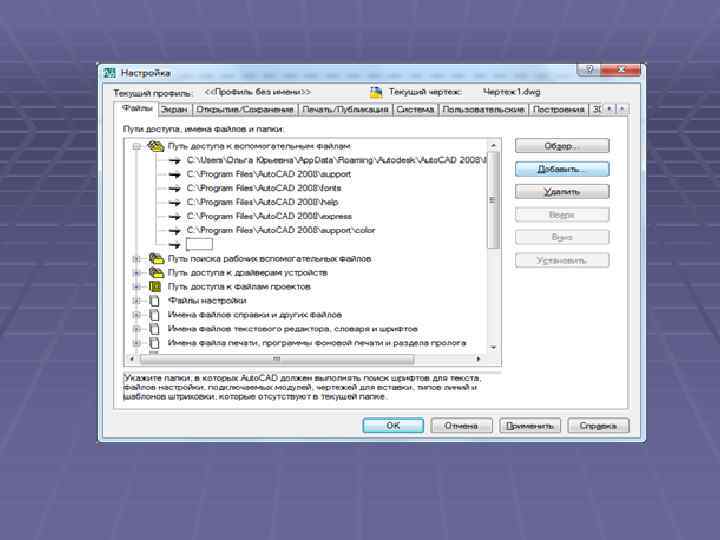This screenshot has width=720, height=540.
Task: Click the folder icon of Путь доступа к драйверам устройств
Action: [x=156, y=273]
